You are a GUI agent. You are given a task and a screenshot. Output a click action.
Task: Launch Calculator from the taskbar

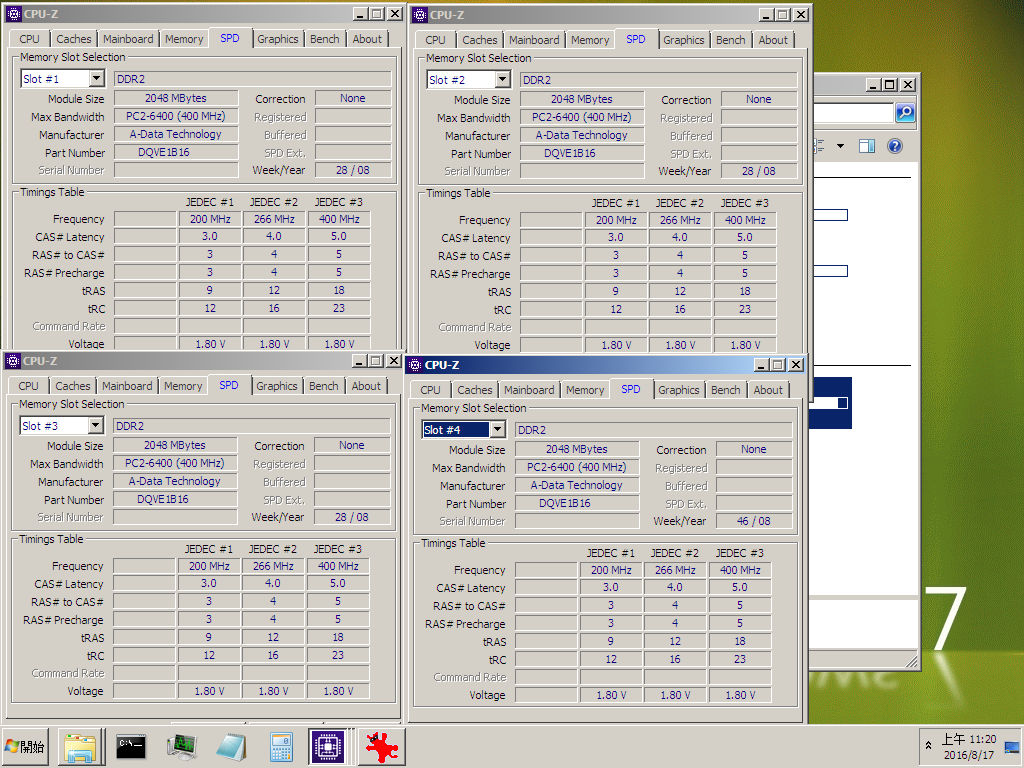(281, 747)
